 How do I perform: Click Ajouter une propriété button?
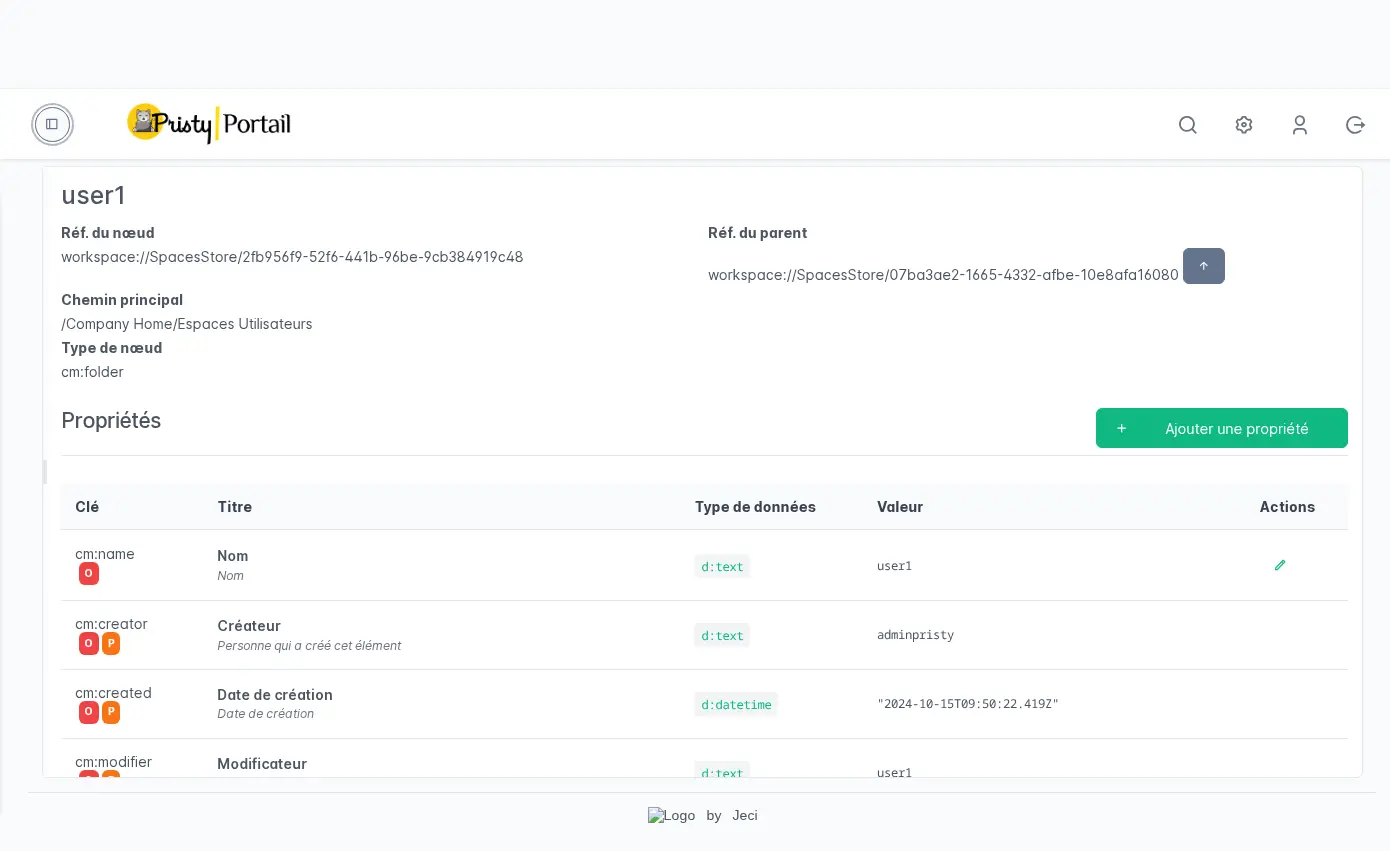coord(1221,428)
